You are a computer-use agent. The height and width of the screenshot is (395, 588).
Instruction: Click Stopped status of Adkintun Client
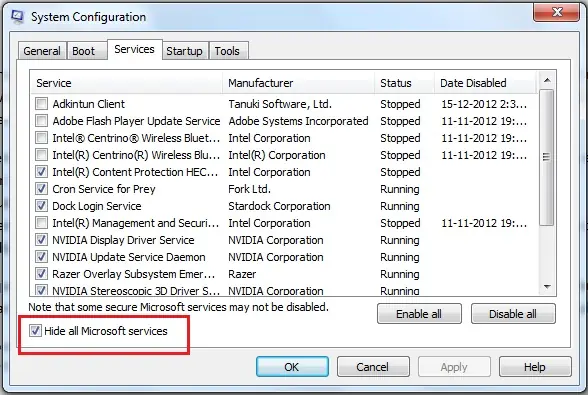click(x=400, y=104)
